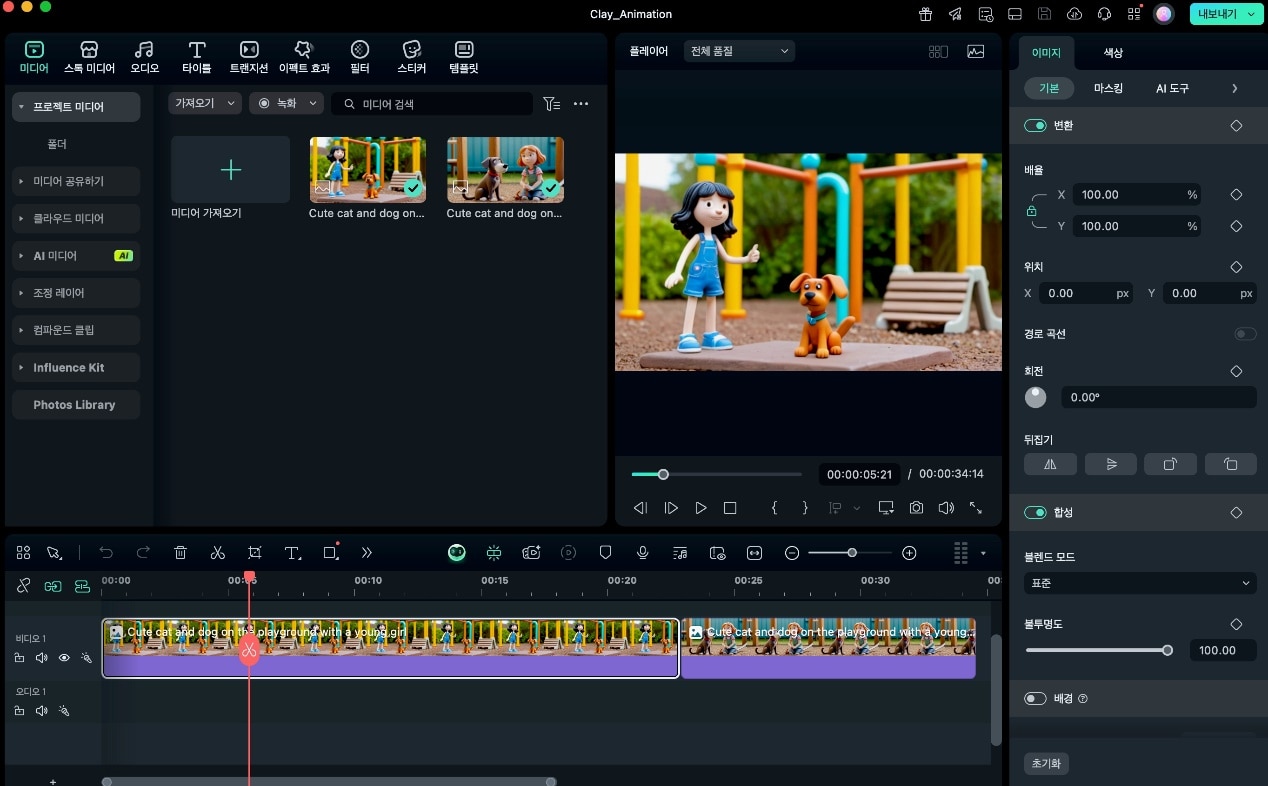Click the timeline zoom slider
The width and height of the screenshot is (1268, 786).
(850, 552)
